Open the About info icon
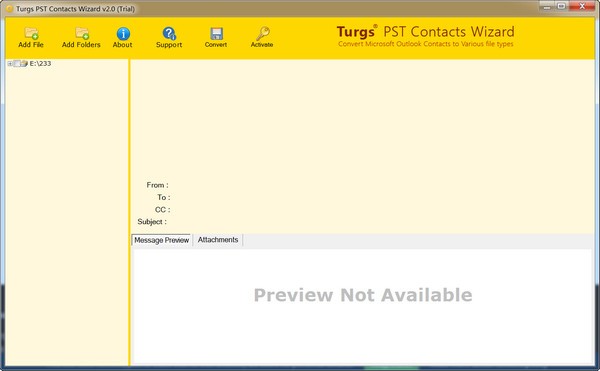The image size is (600, 371). pos(123,34)
